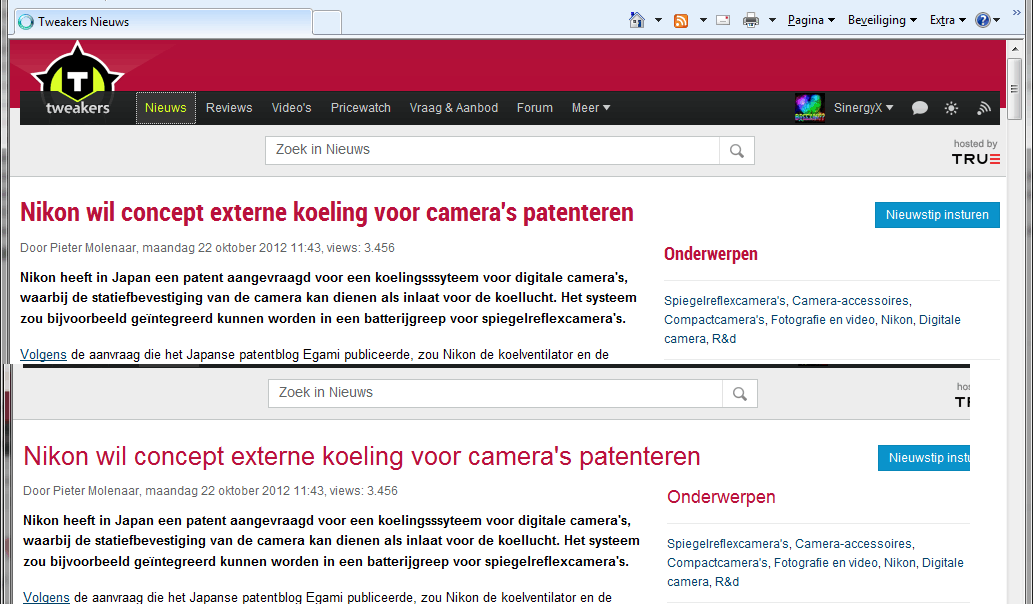Screen dimensions: 1033x606
Task: Select the Pricewatch navigation item
Action: point(360,107)
